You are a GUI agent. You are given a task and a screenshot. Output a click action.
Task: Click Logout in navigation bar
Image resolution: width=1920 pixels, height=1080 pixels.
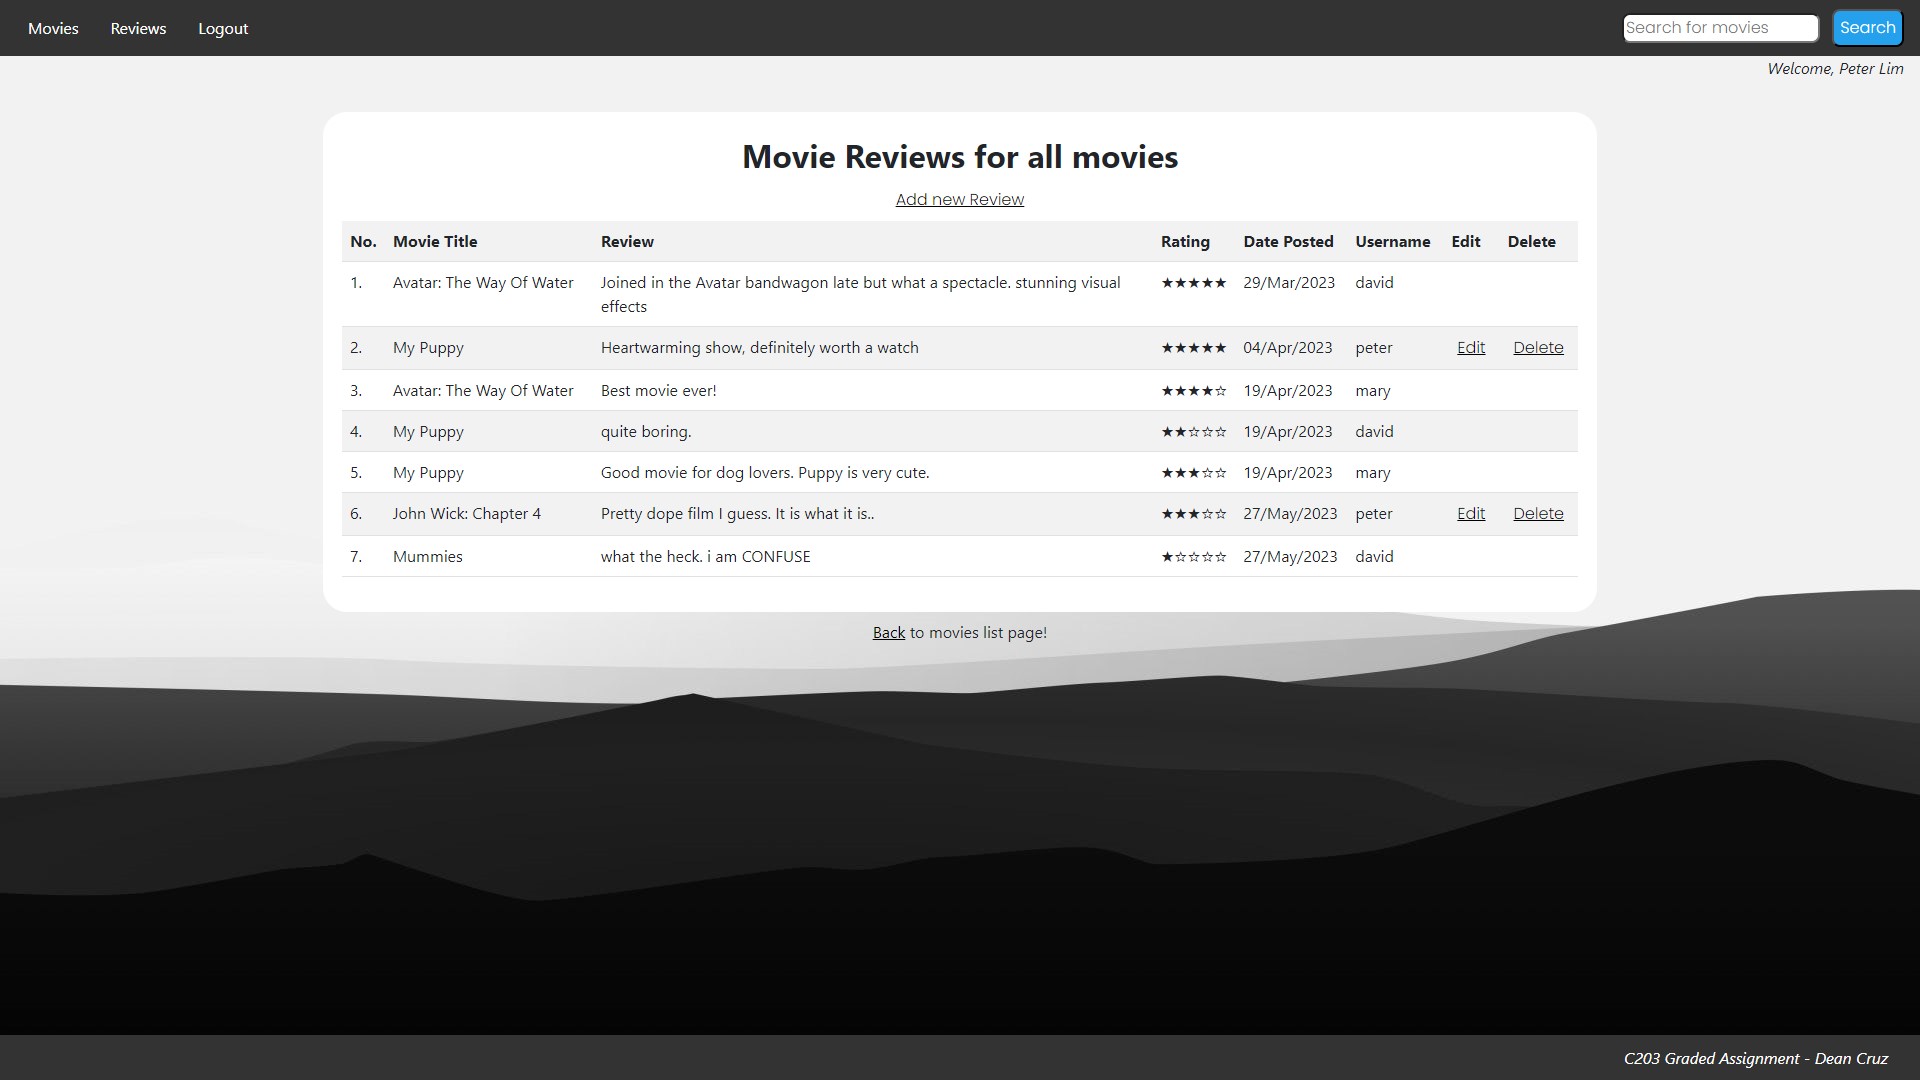(x=223, y=28)
